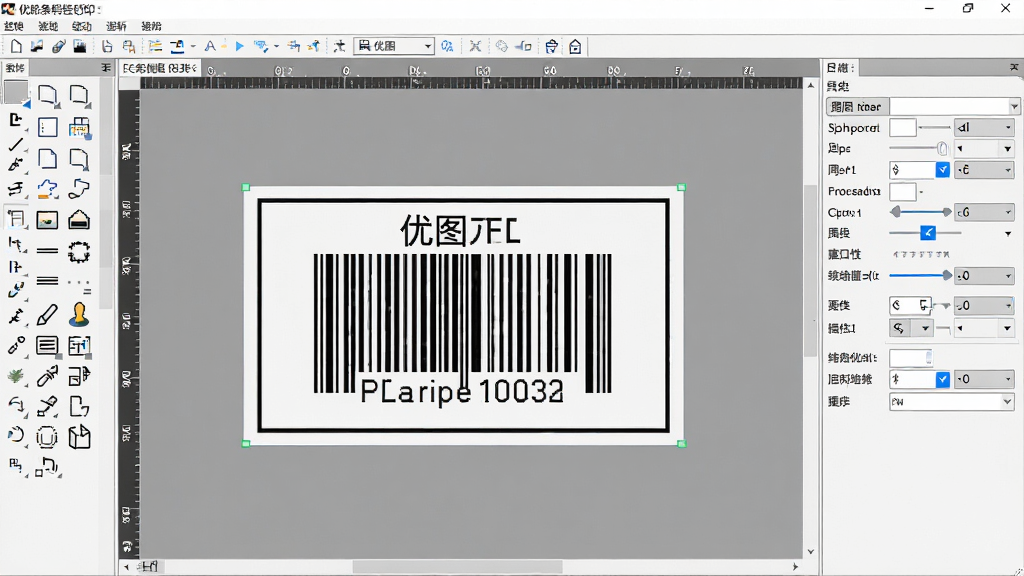1024x576 pixels.
Task: Select the green leaf tool
Action: (16, 376)
